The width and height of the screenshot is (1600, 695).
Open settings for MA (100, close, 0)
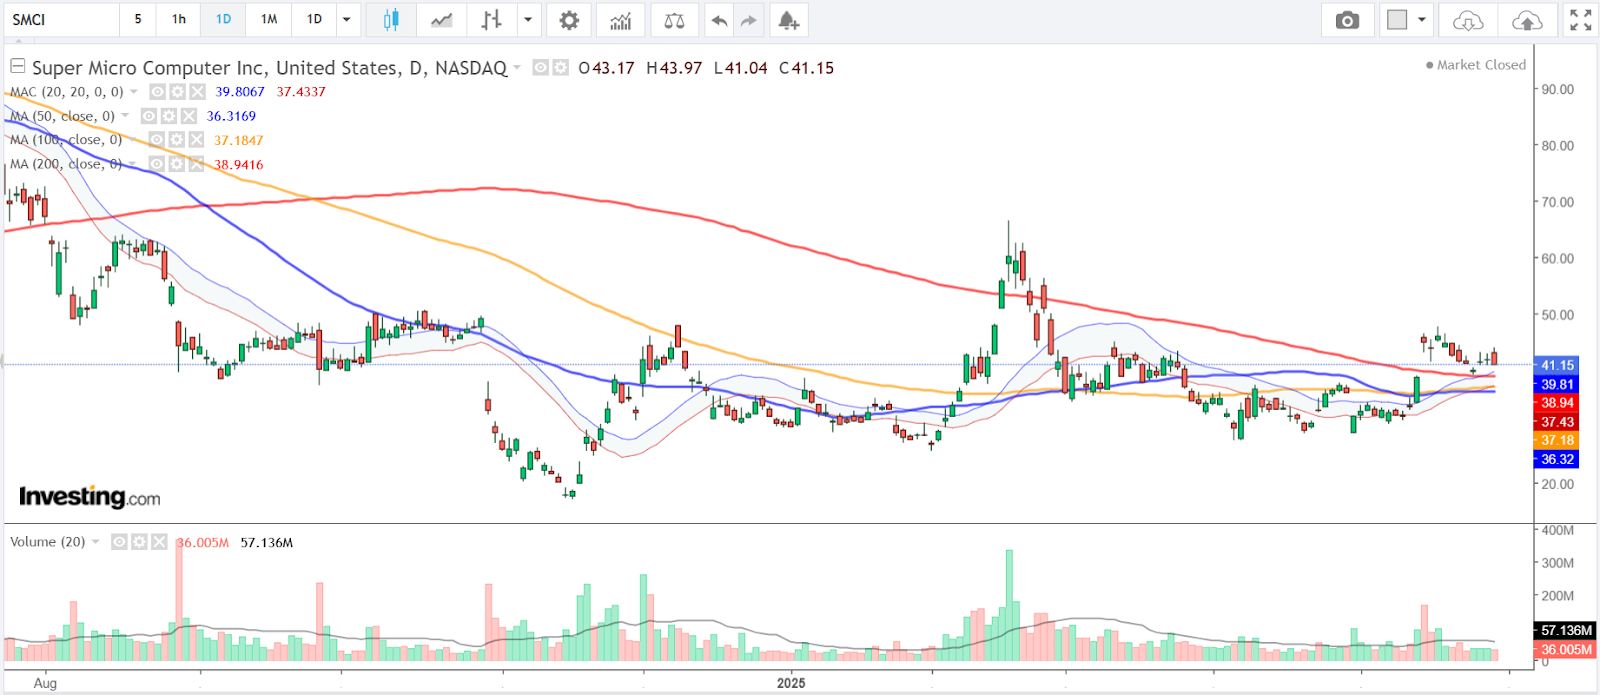(x=176, y=140)
